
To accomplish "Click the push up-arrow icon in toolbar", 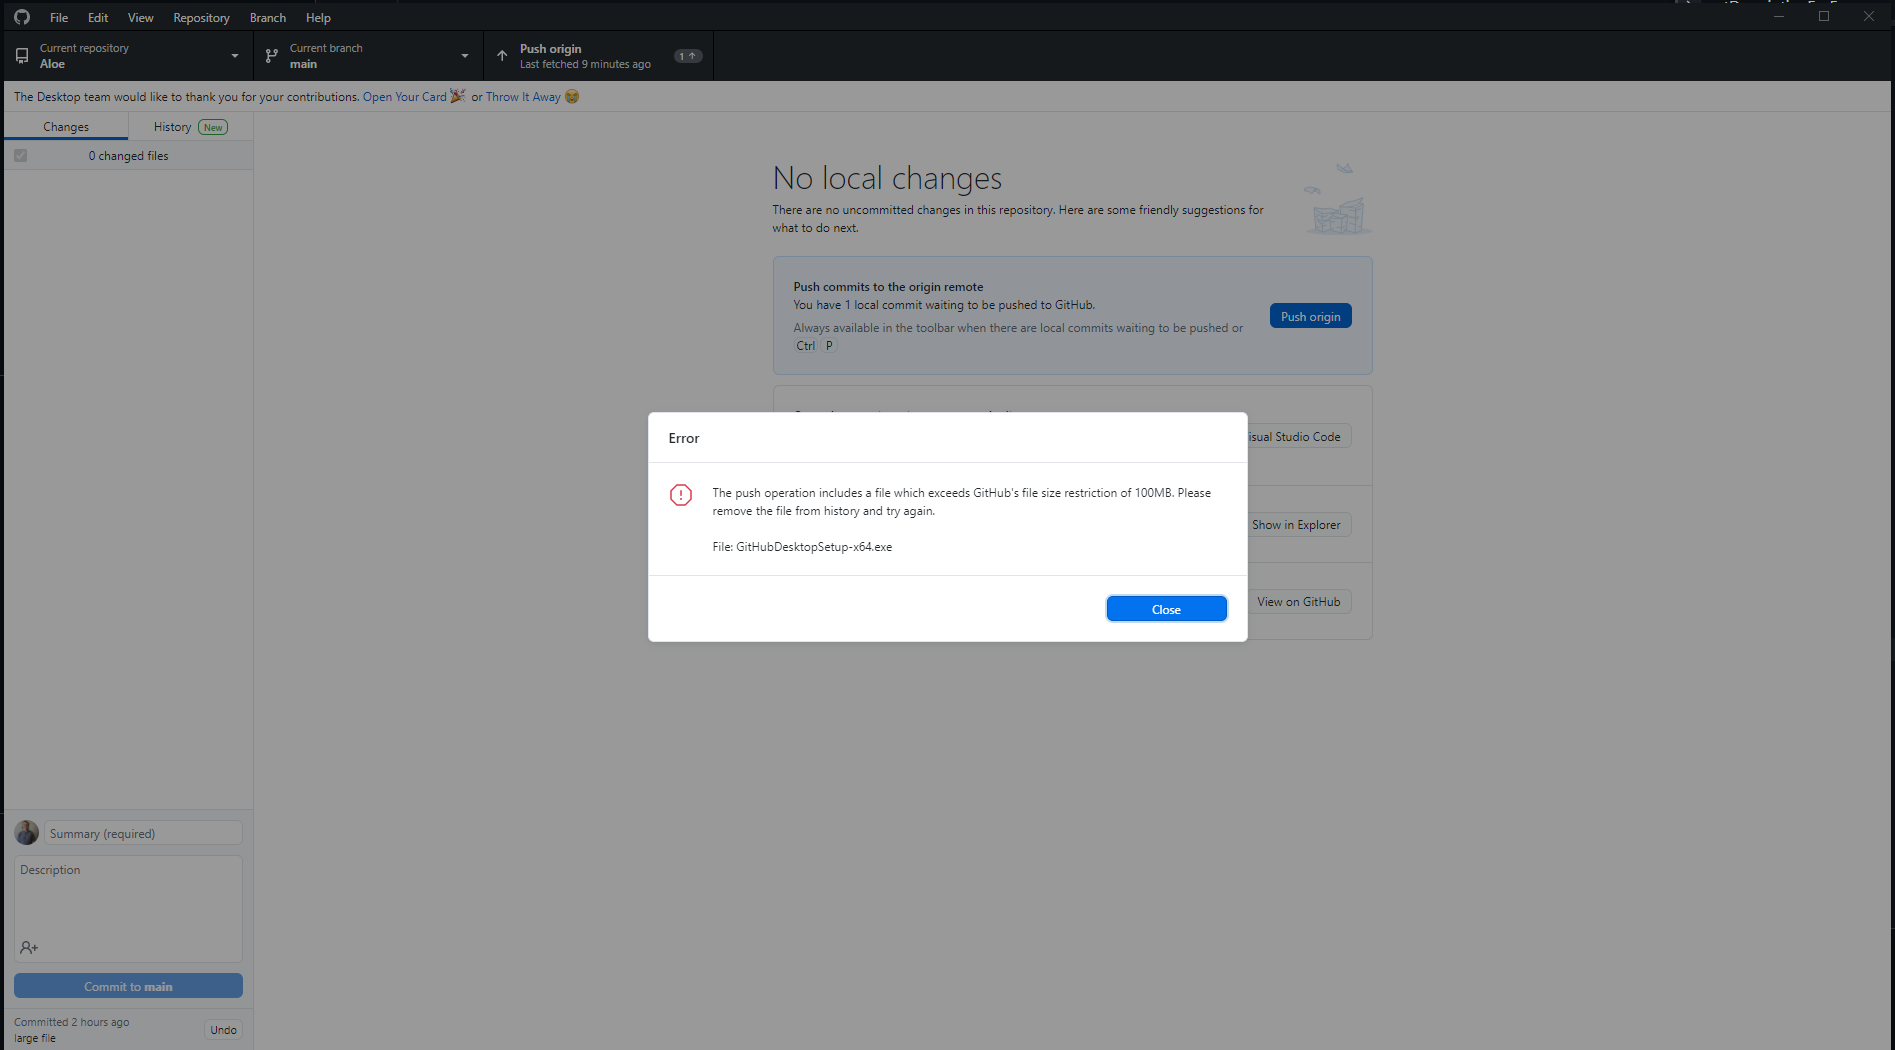I will tap(502, 56).
